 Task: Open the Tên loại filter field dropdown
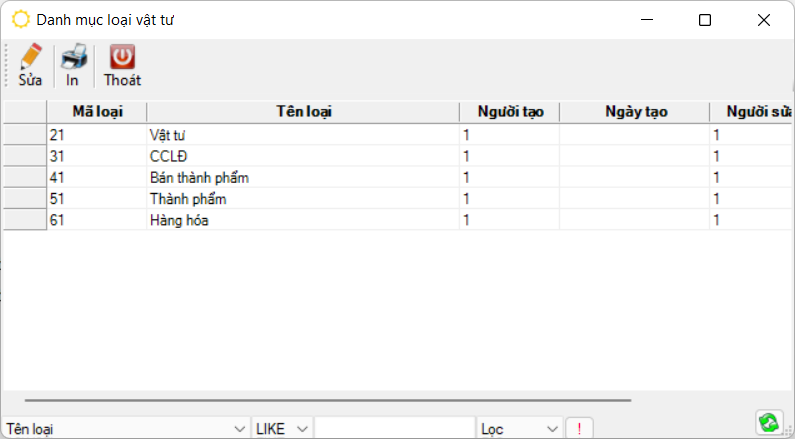click(x=239, y=429)
